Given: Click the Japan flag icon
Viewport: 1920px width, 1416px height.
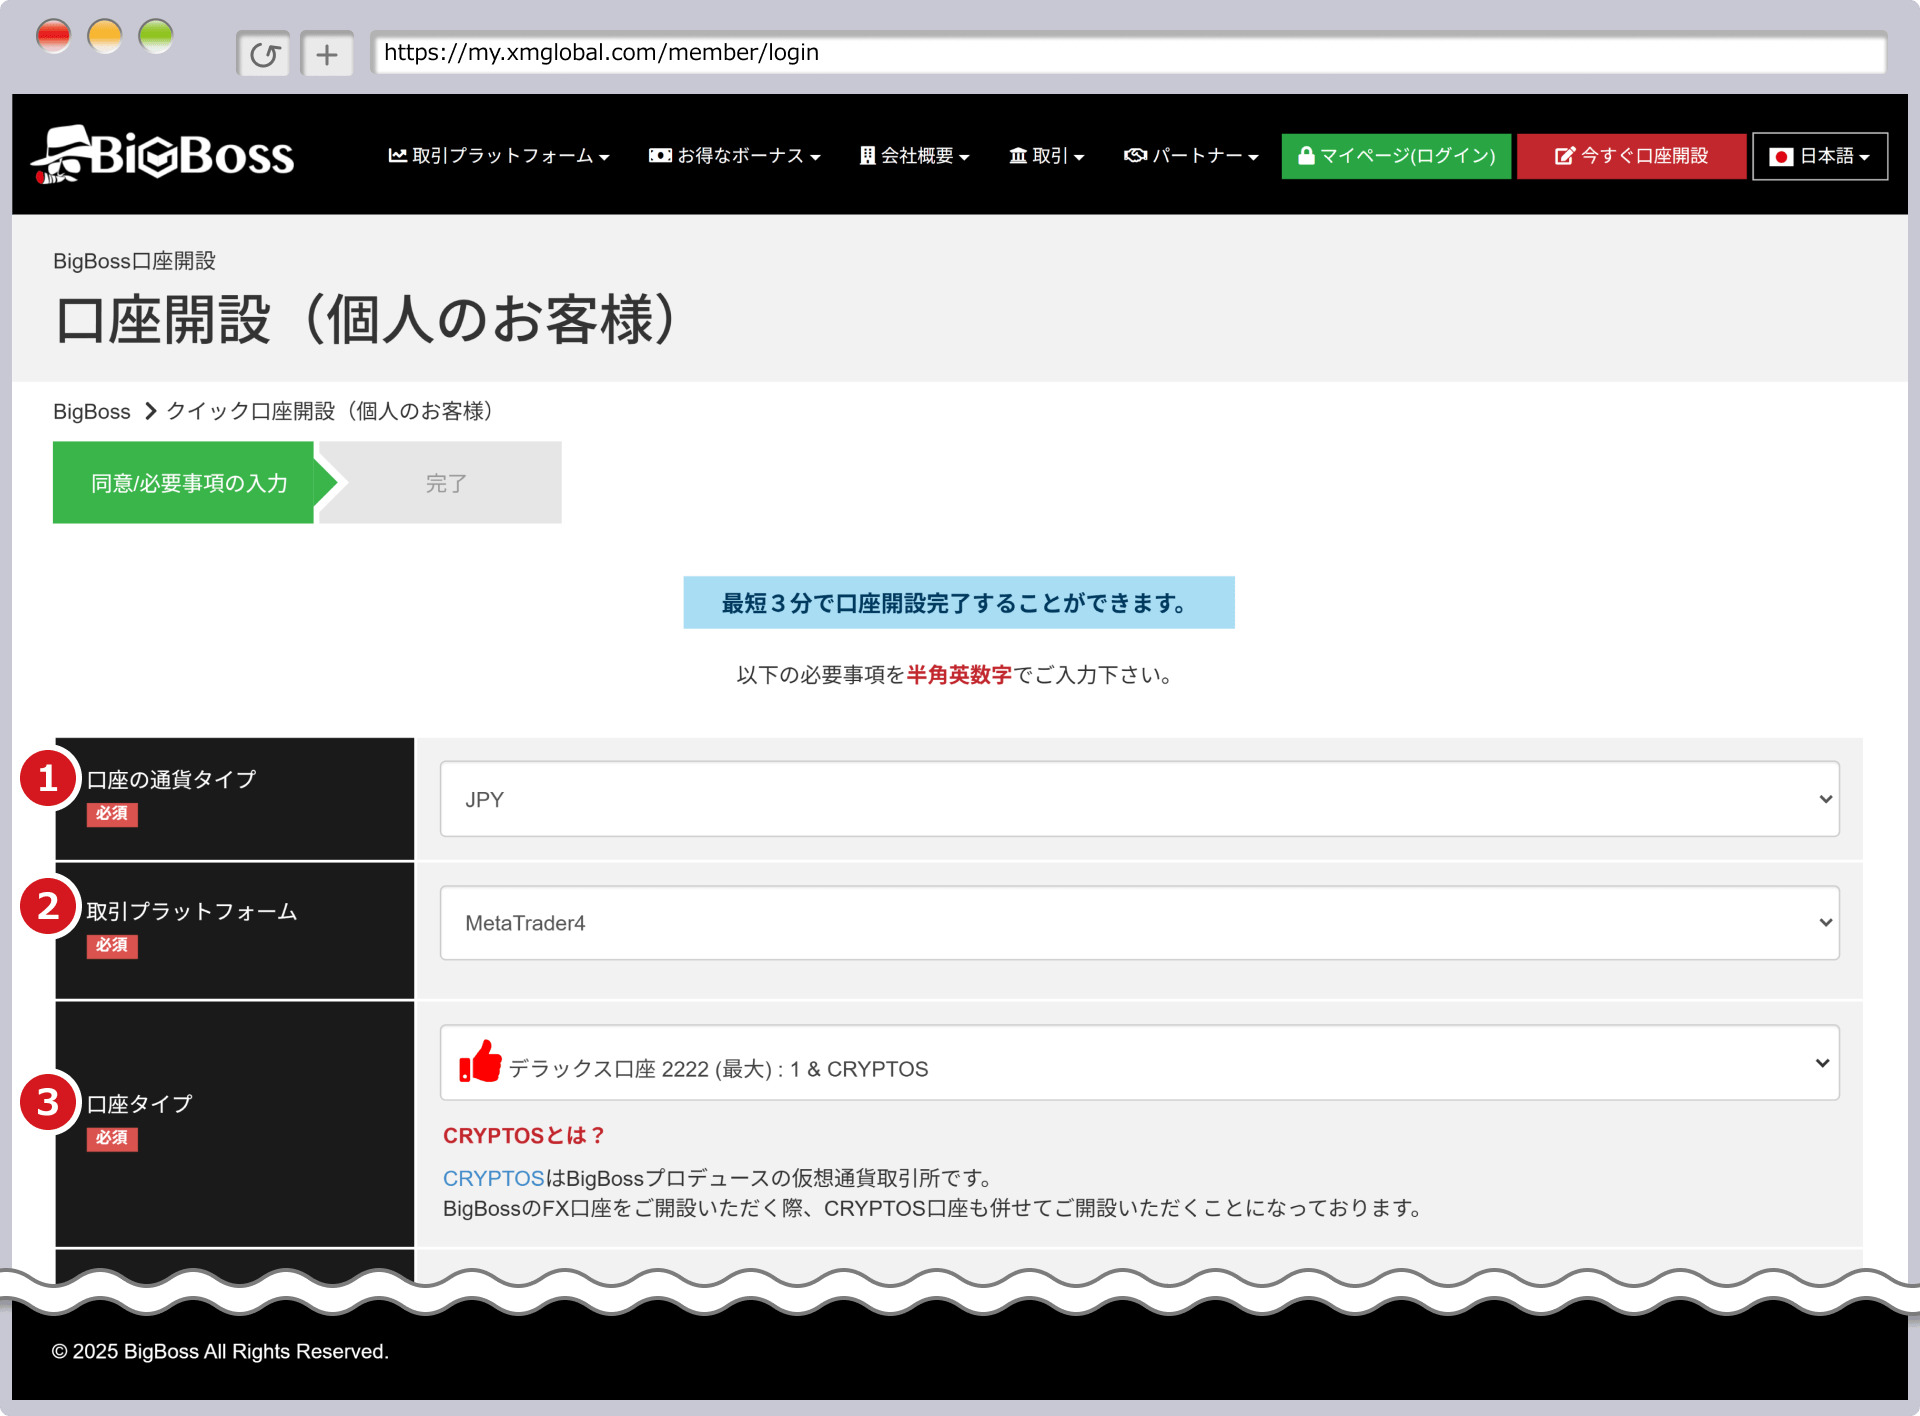Looking at the screenshot, I should (x=1780, y=156).
